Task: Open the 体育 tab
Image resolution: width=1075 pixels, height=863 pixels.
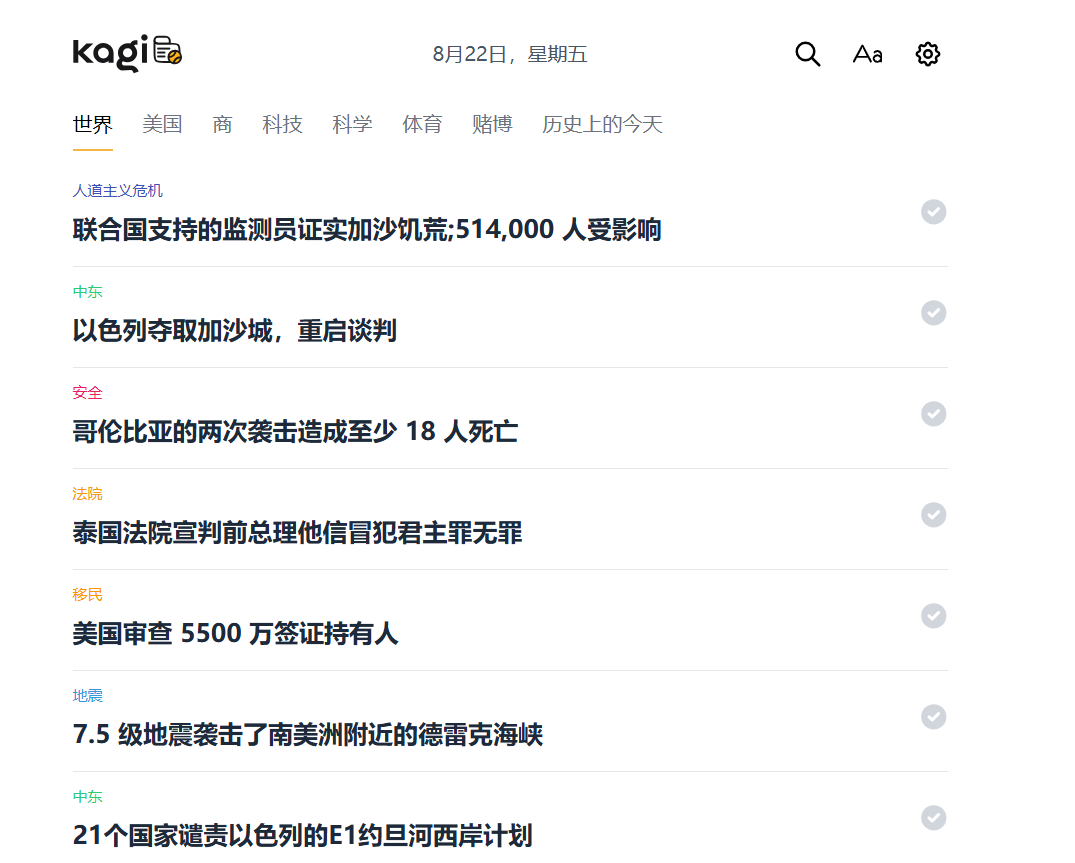Action: coord(422,124)
